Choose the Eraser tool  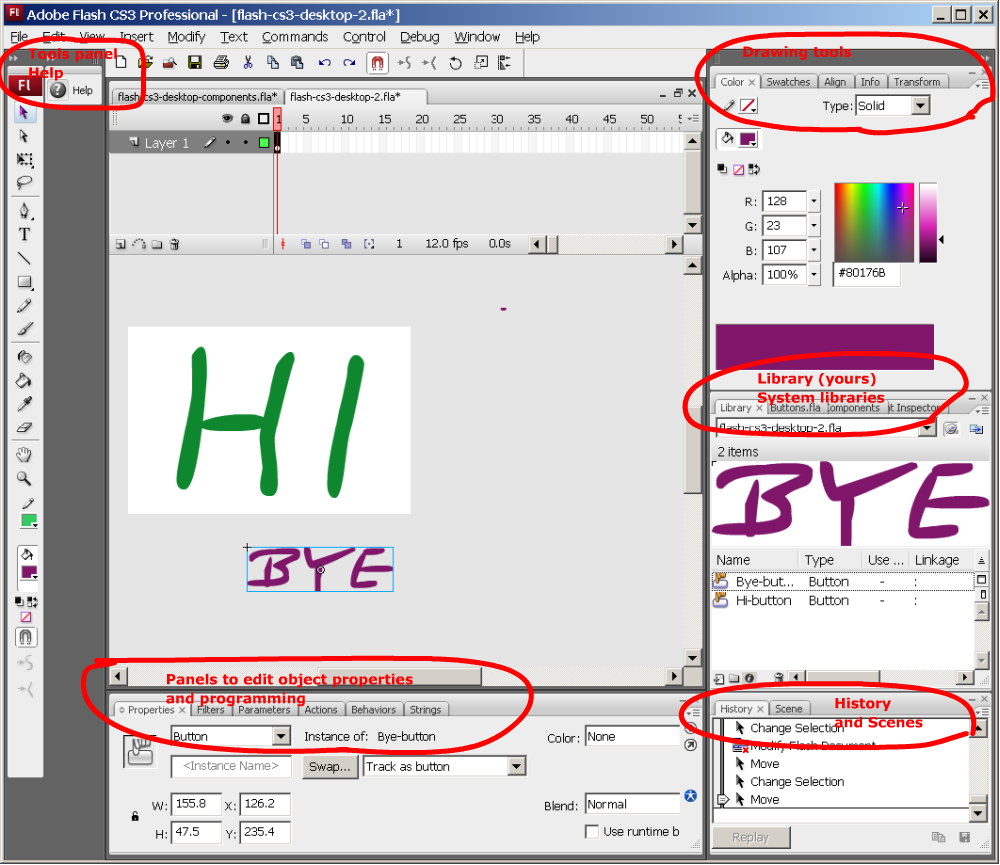pyautogui.click(x=25, y=427)
